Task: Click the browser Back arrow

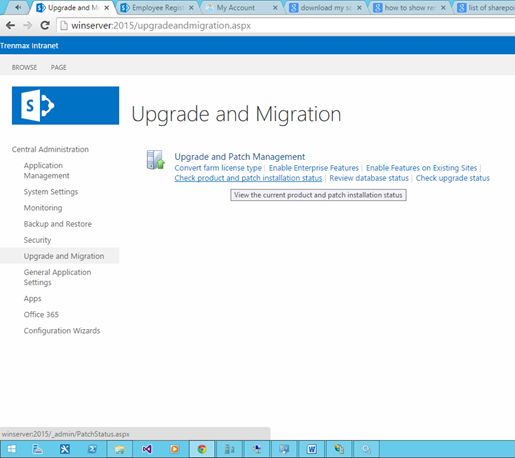Action: tap(10, 25)
